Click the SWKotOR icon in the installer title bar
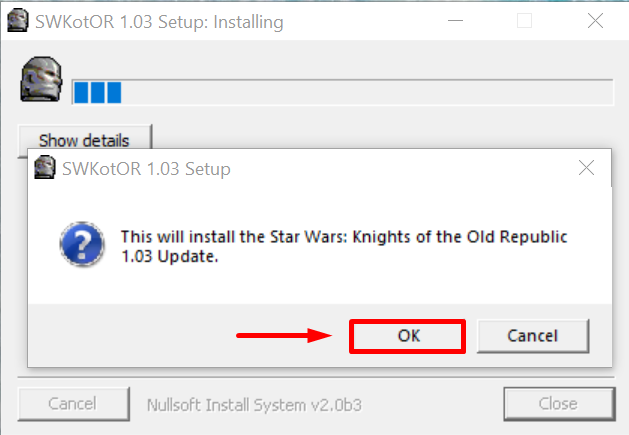The height and width of the screenshot is (435, 629). 16,20
